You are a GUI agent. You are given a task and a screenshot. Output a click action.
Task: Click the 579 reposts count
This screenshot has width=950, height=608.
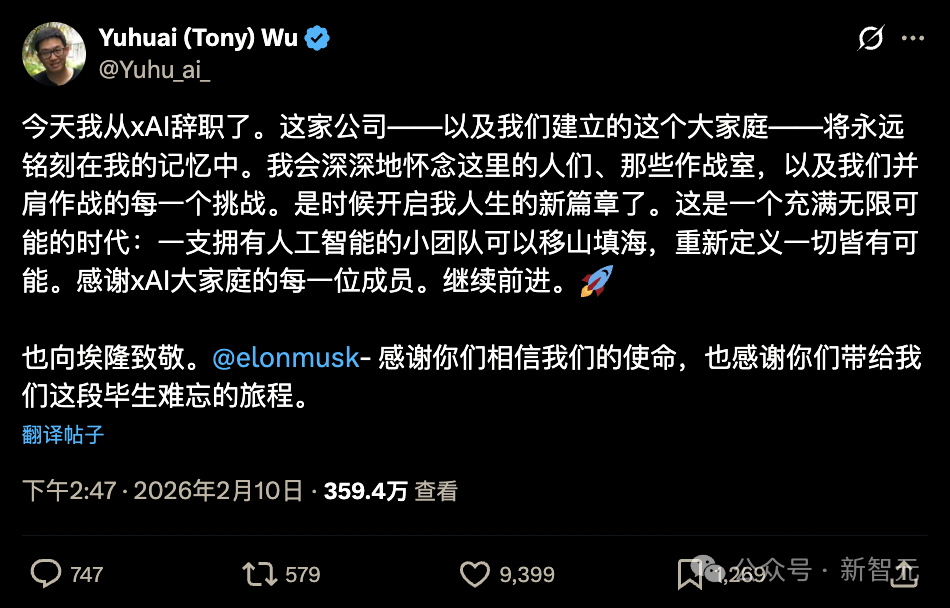[302, 574]
